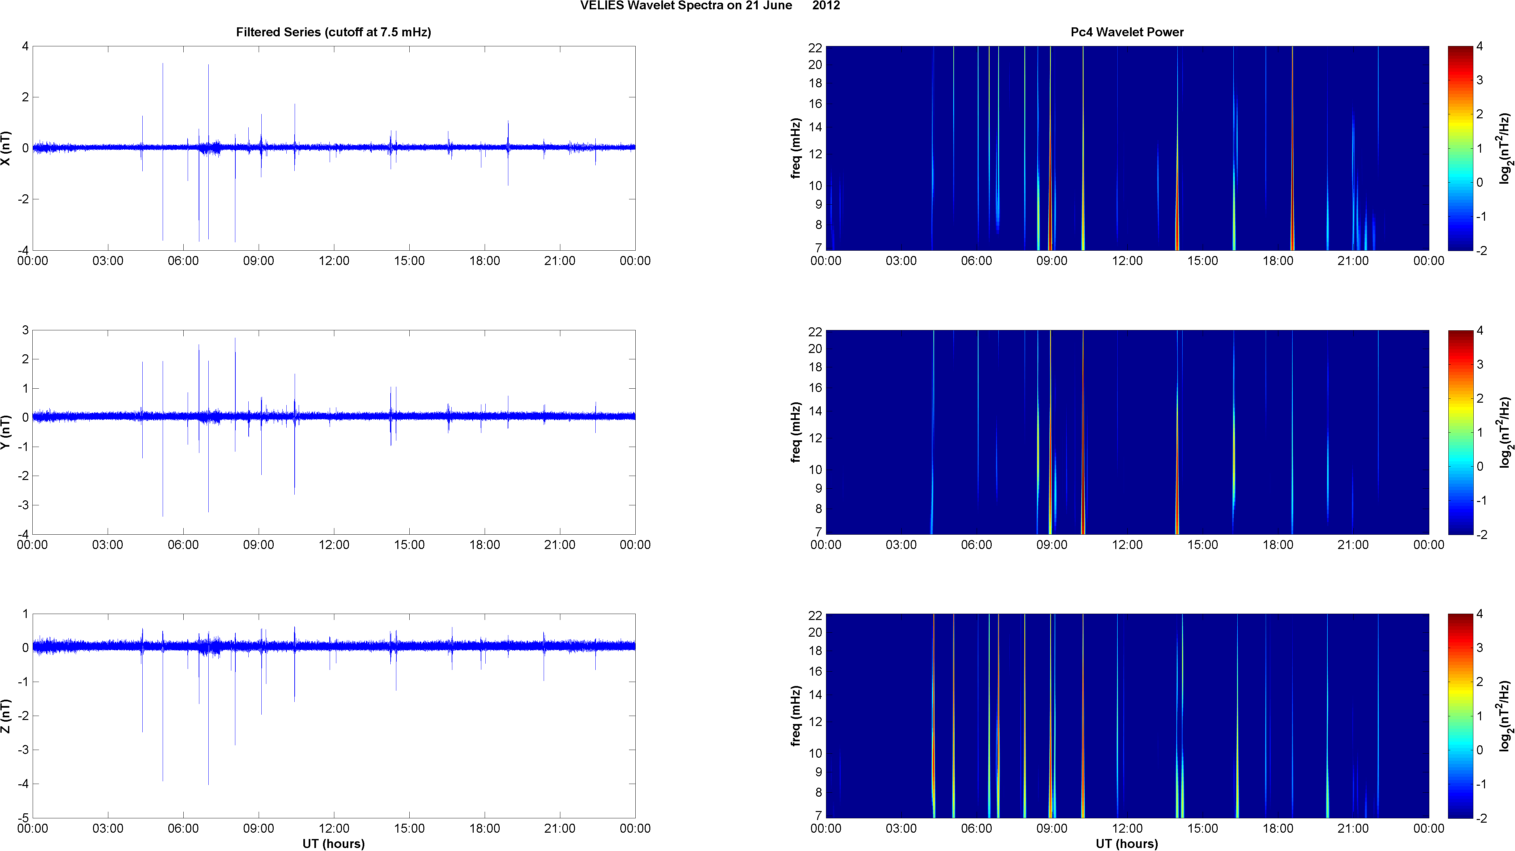Viewport: 1515px width, 851px height.
Task: Click UT (hours) label under Z series plot
Action: click(x=333, y=843)
